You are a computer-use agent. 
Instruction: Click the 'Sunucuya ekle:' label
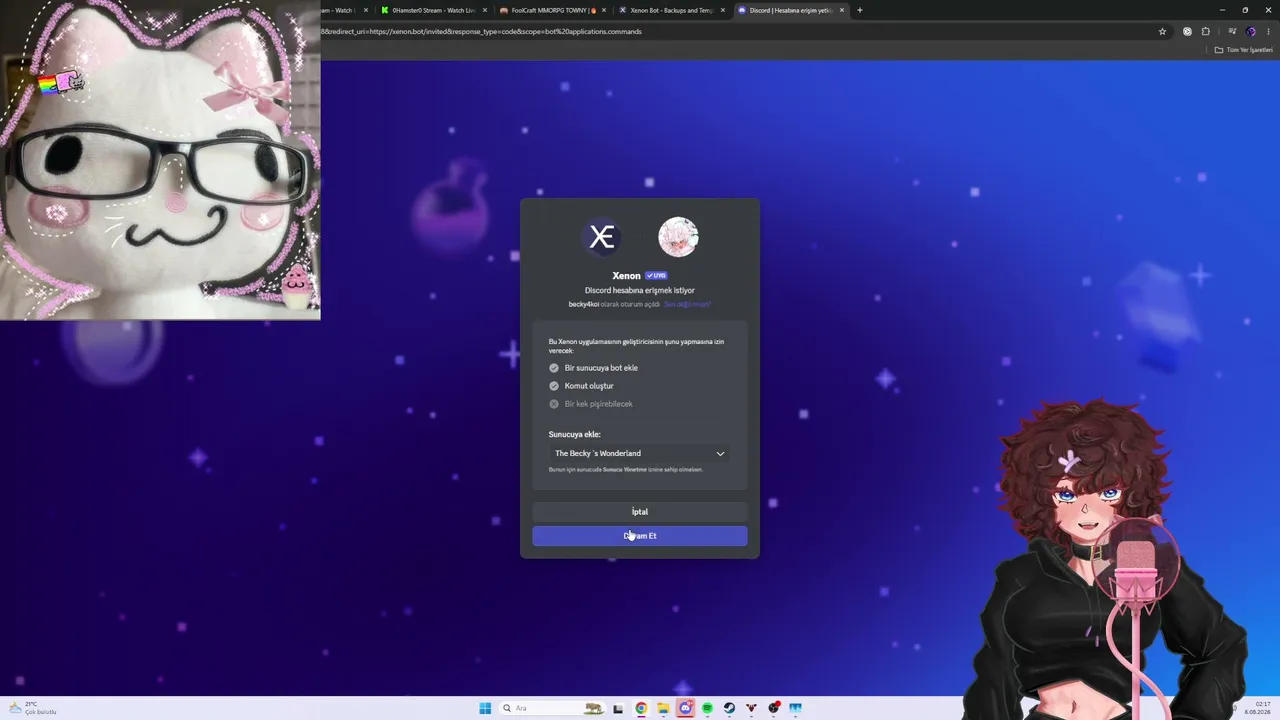[x=575, y=434]
